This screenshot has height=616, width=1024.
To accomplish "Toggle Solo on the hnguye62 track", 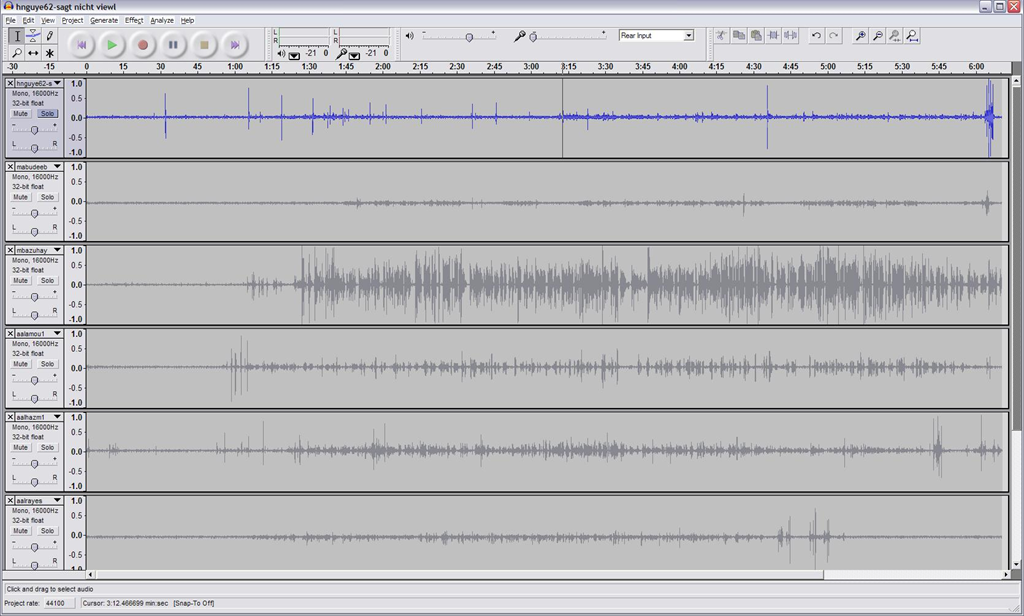I will point(47,114).
